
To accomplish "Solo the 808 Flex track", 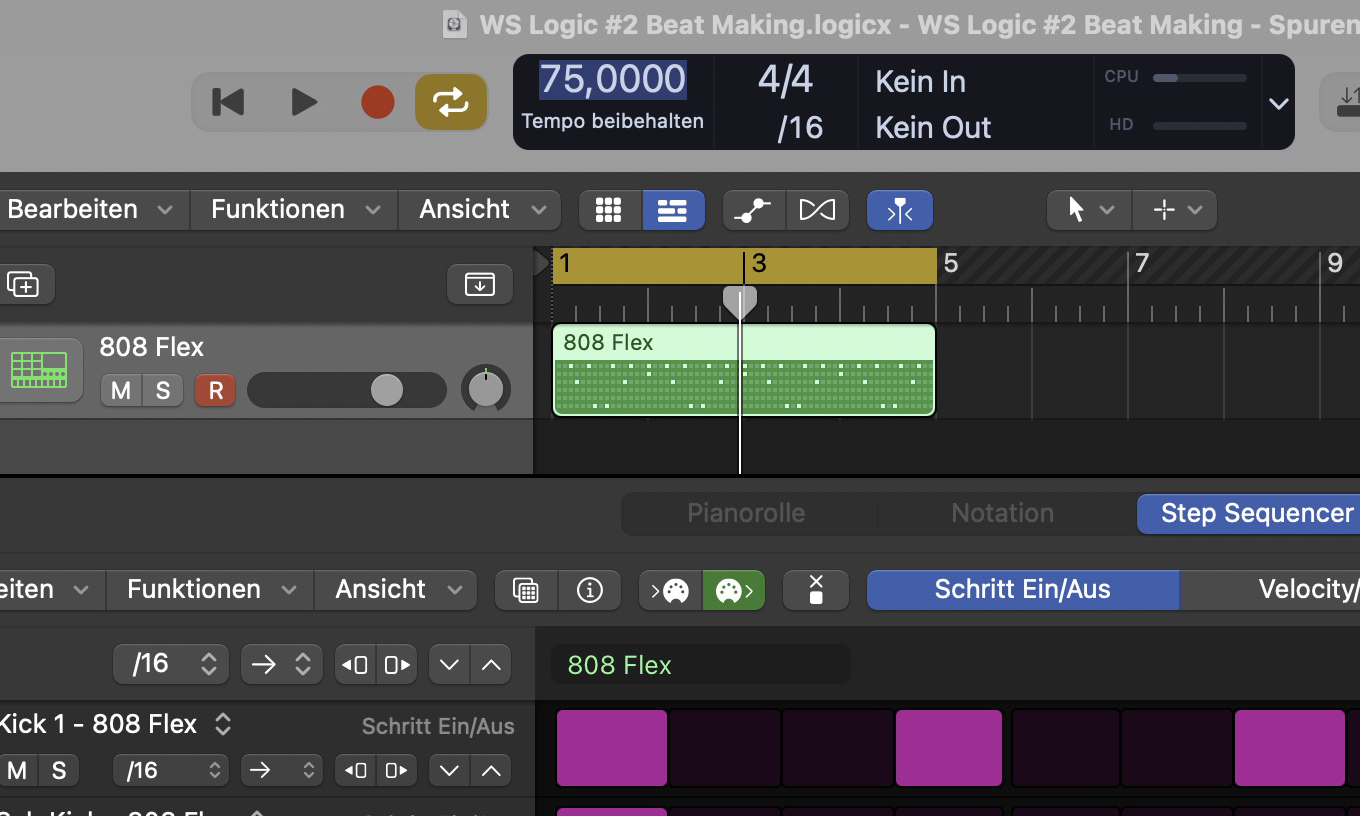I will [163, 390].
